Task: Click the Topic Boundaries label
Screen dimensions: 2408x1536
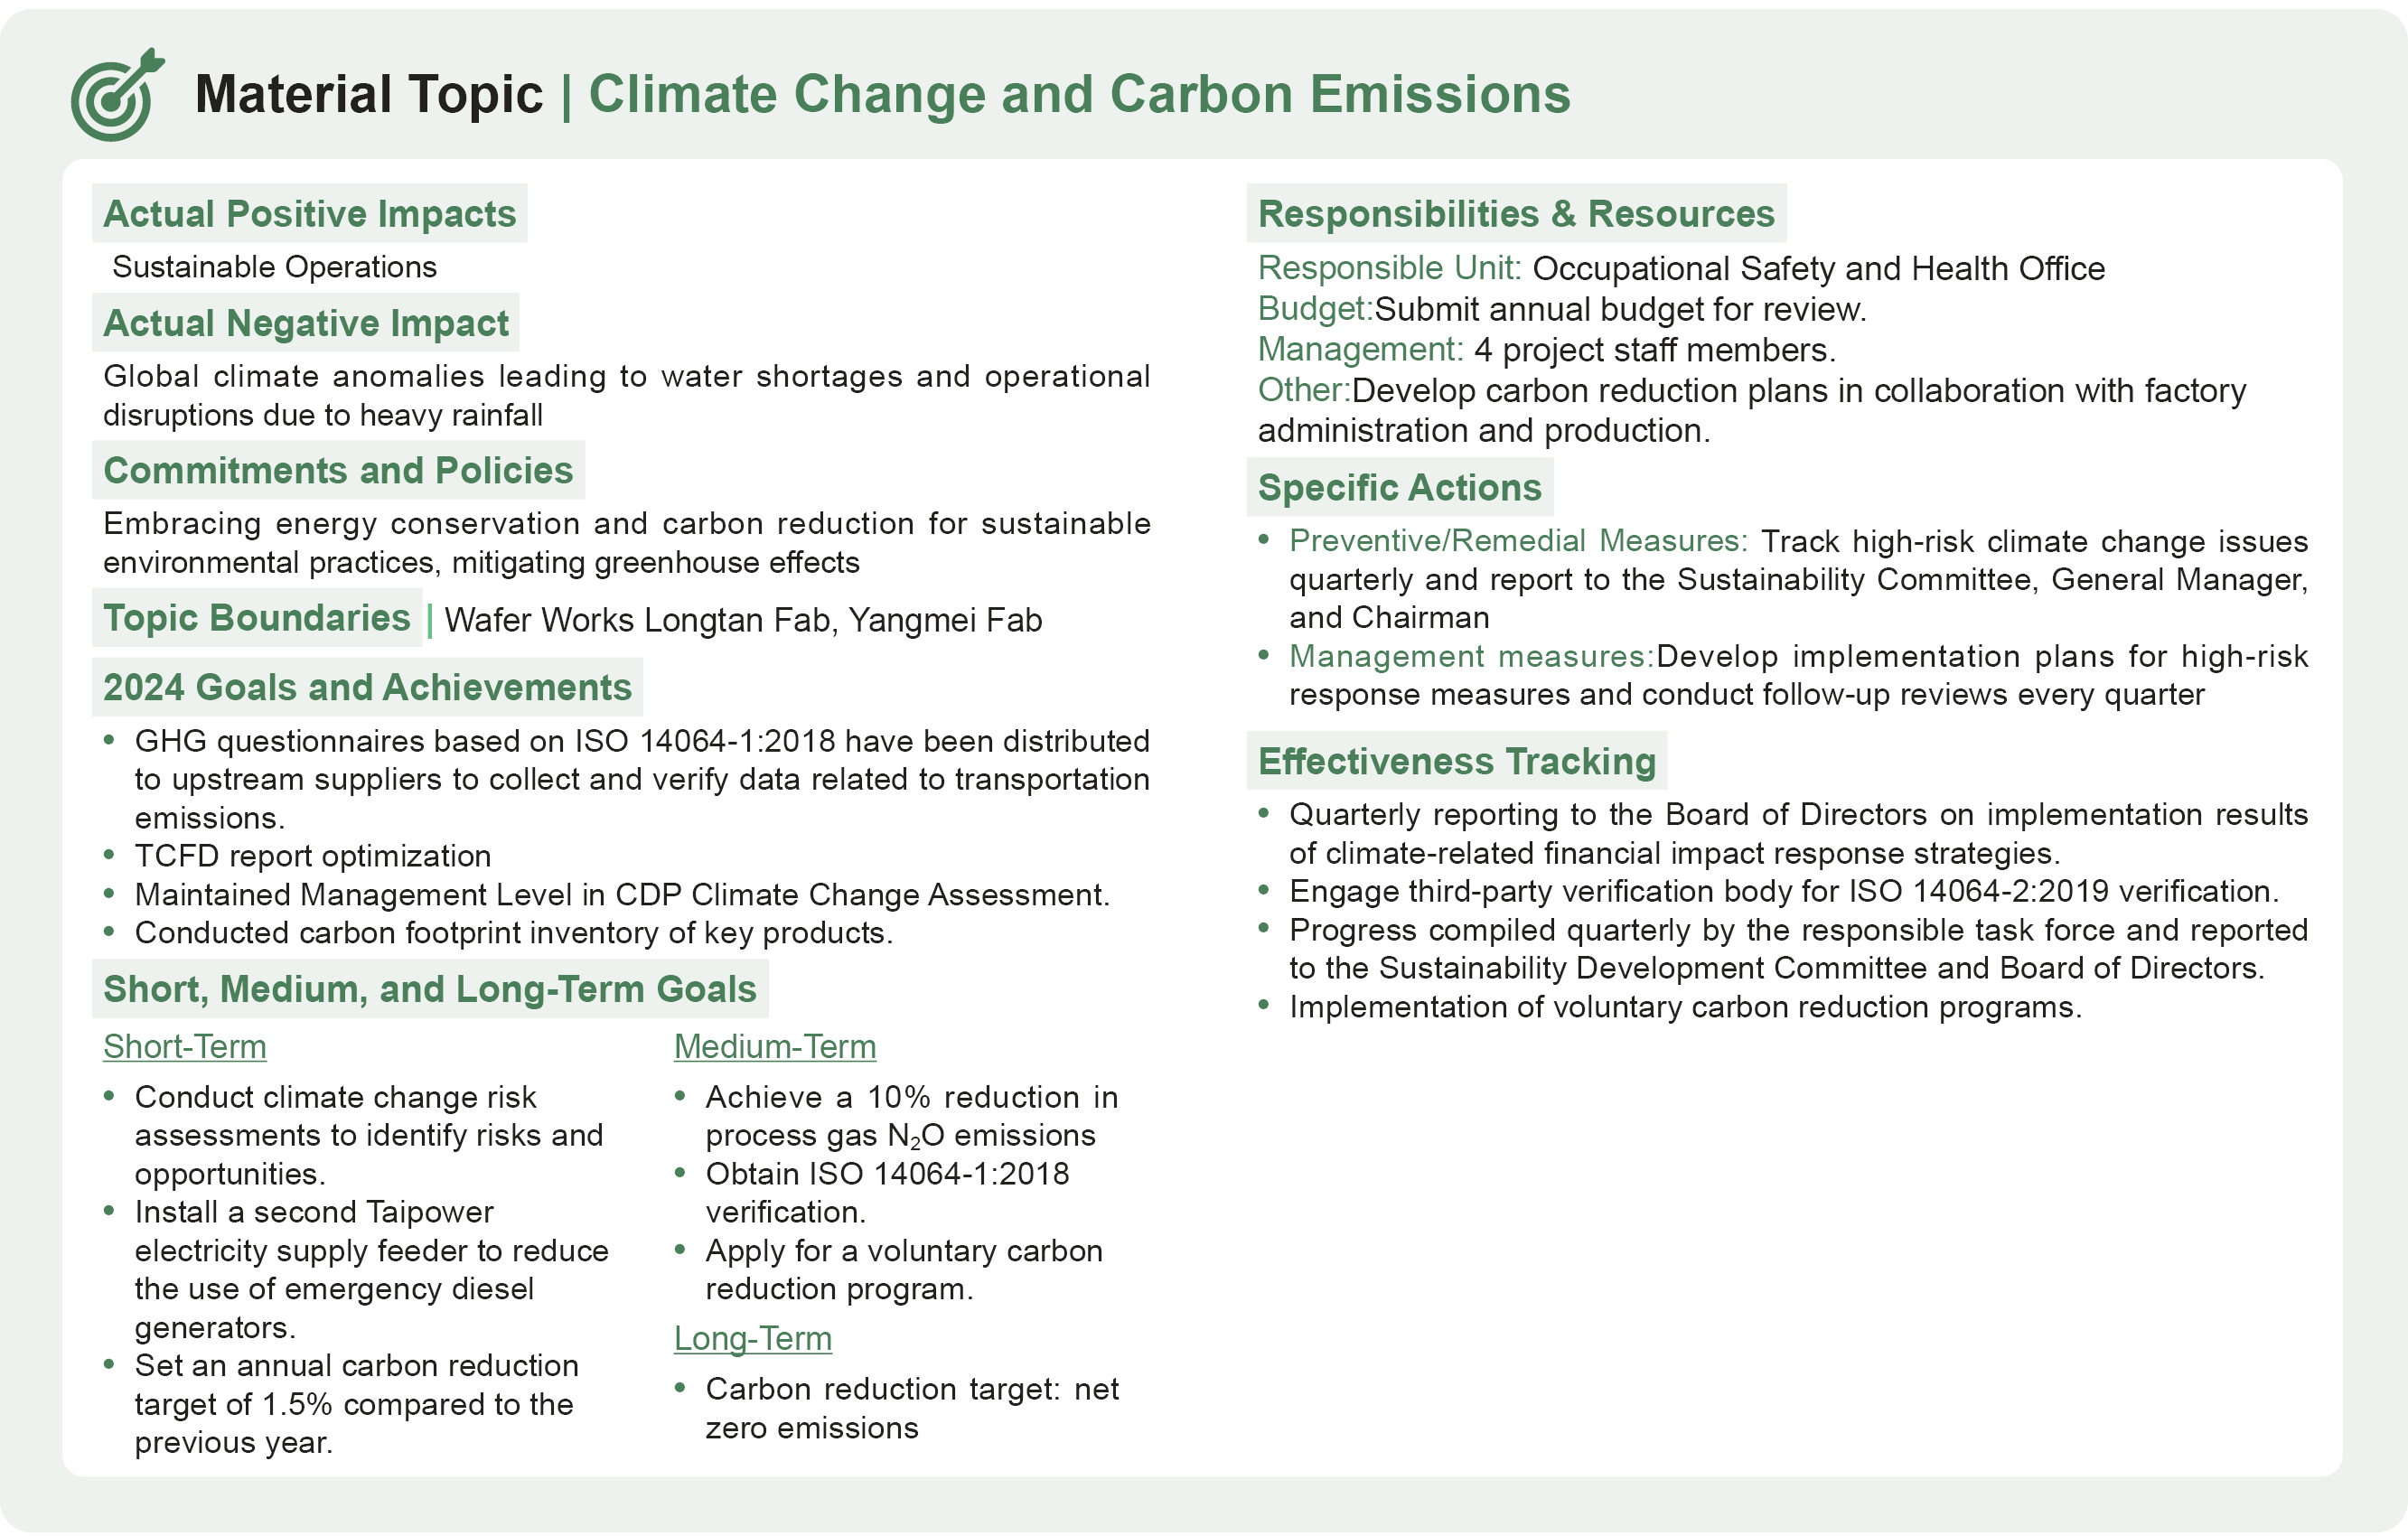Action: click(257, 618)
